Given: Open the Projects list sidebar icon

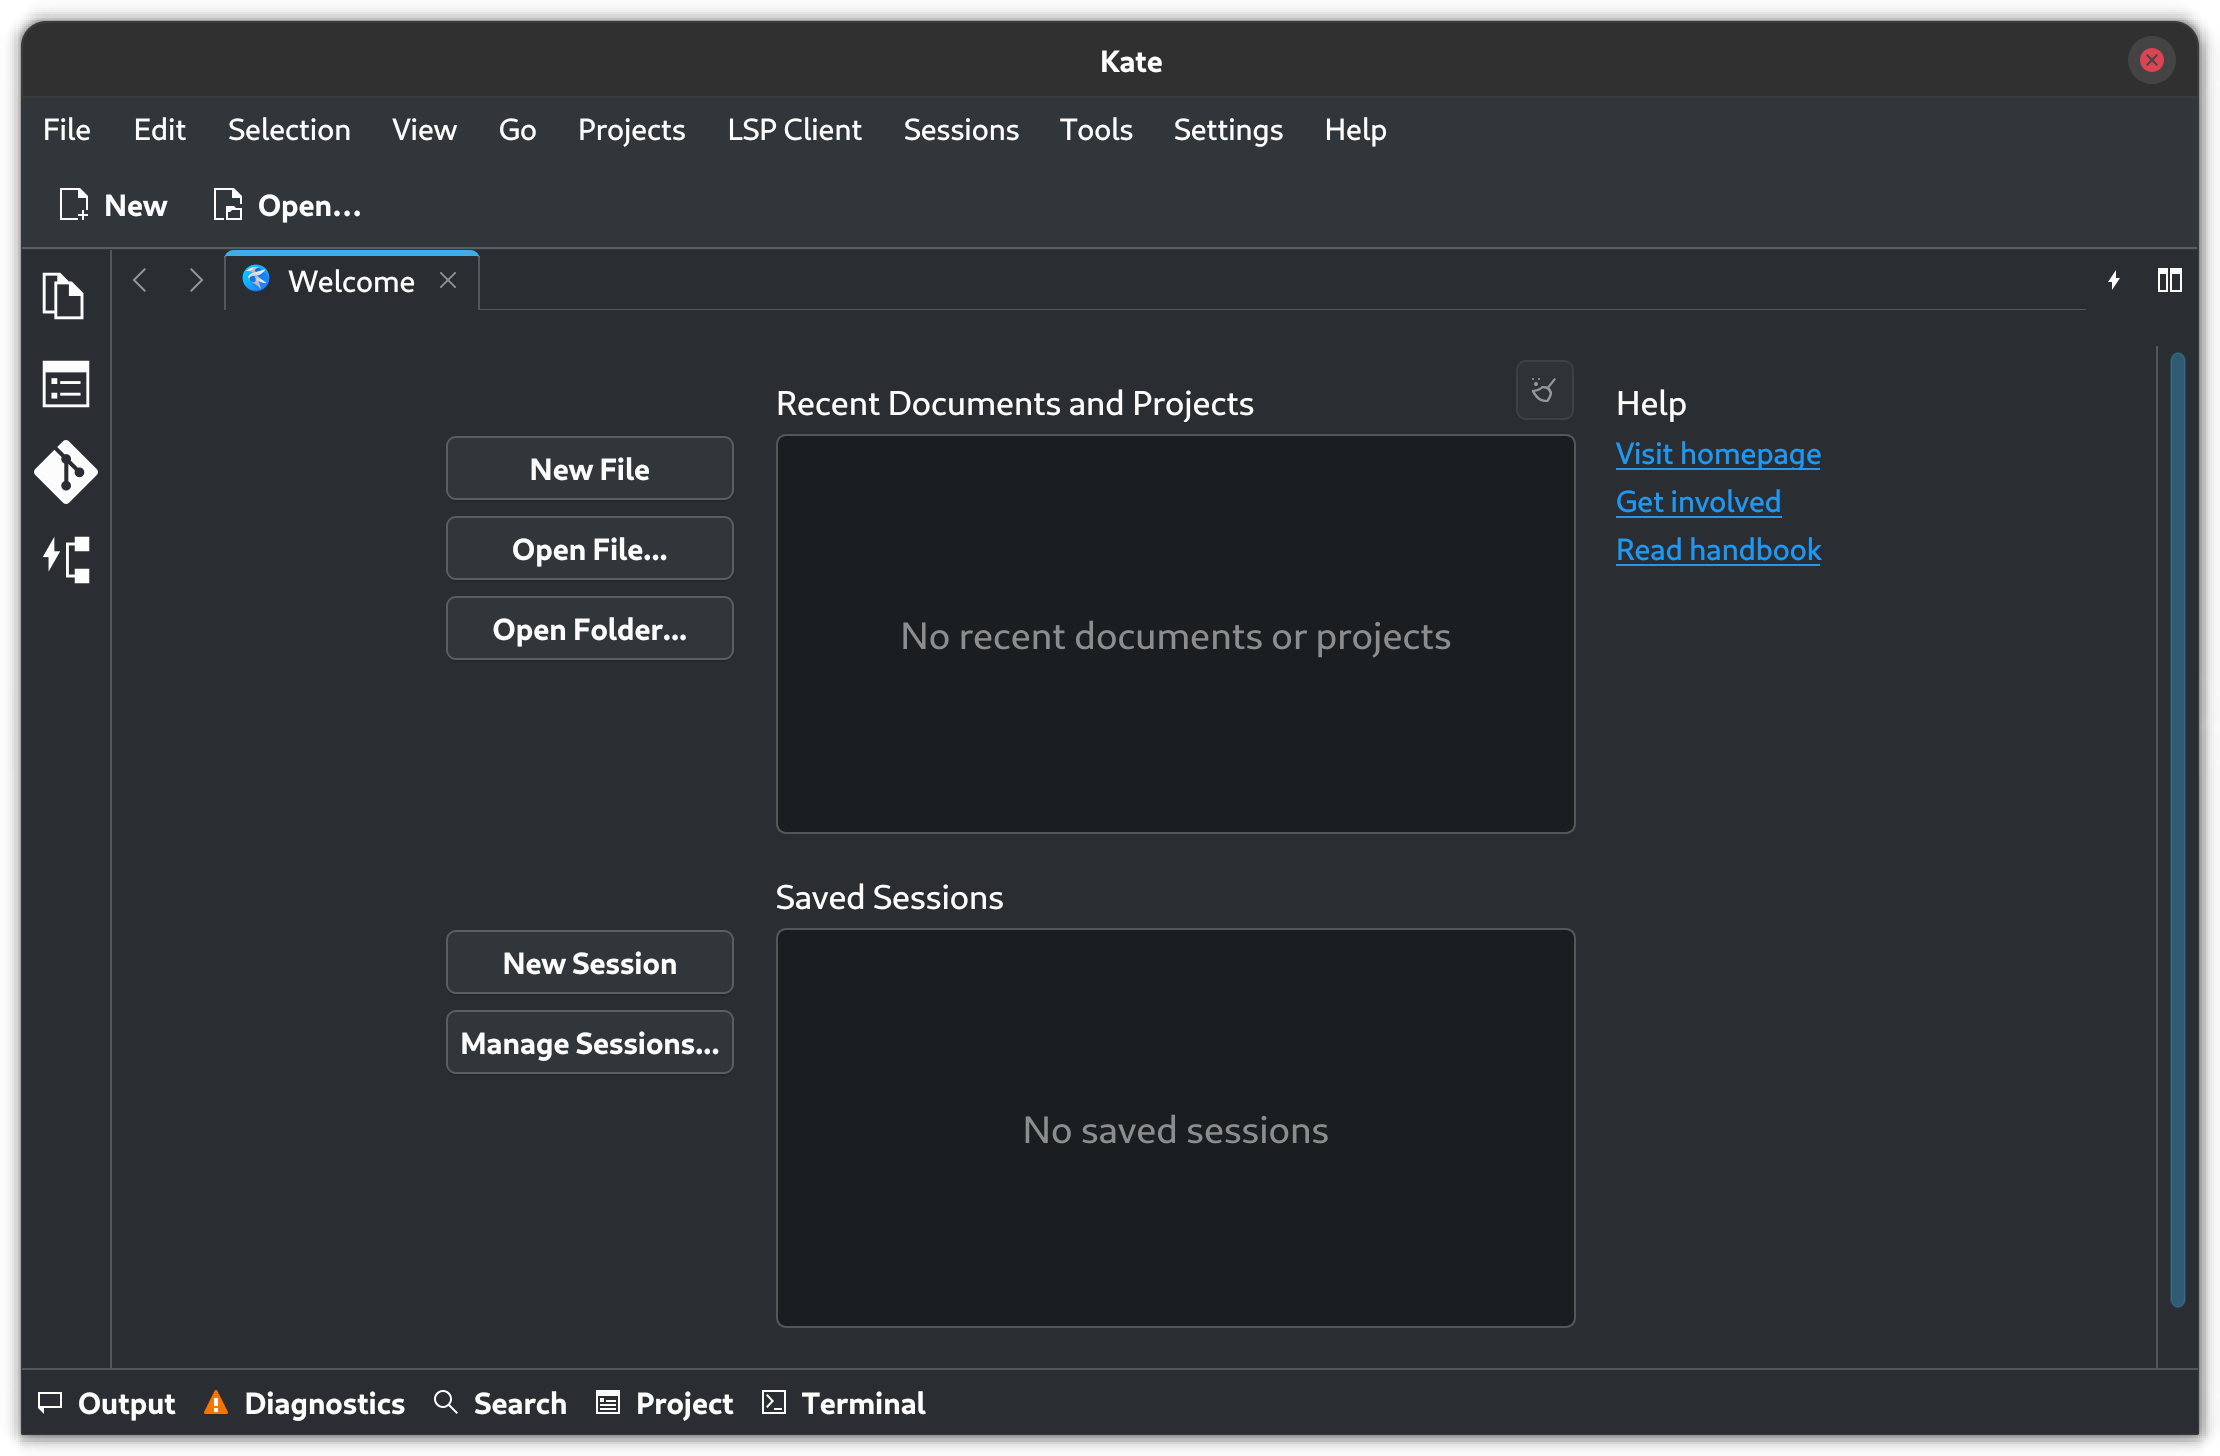Looking at the screenshot, I should [66, 384].
